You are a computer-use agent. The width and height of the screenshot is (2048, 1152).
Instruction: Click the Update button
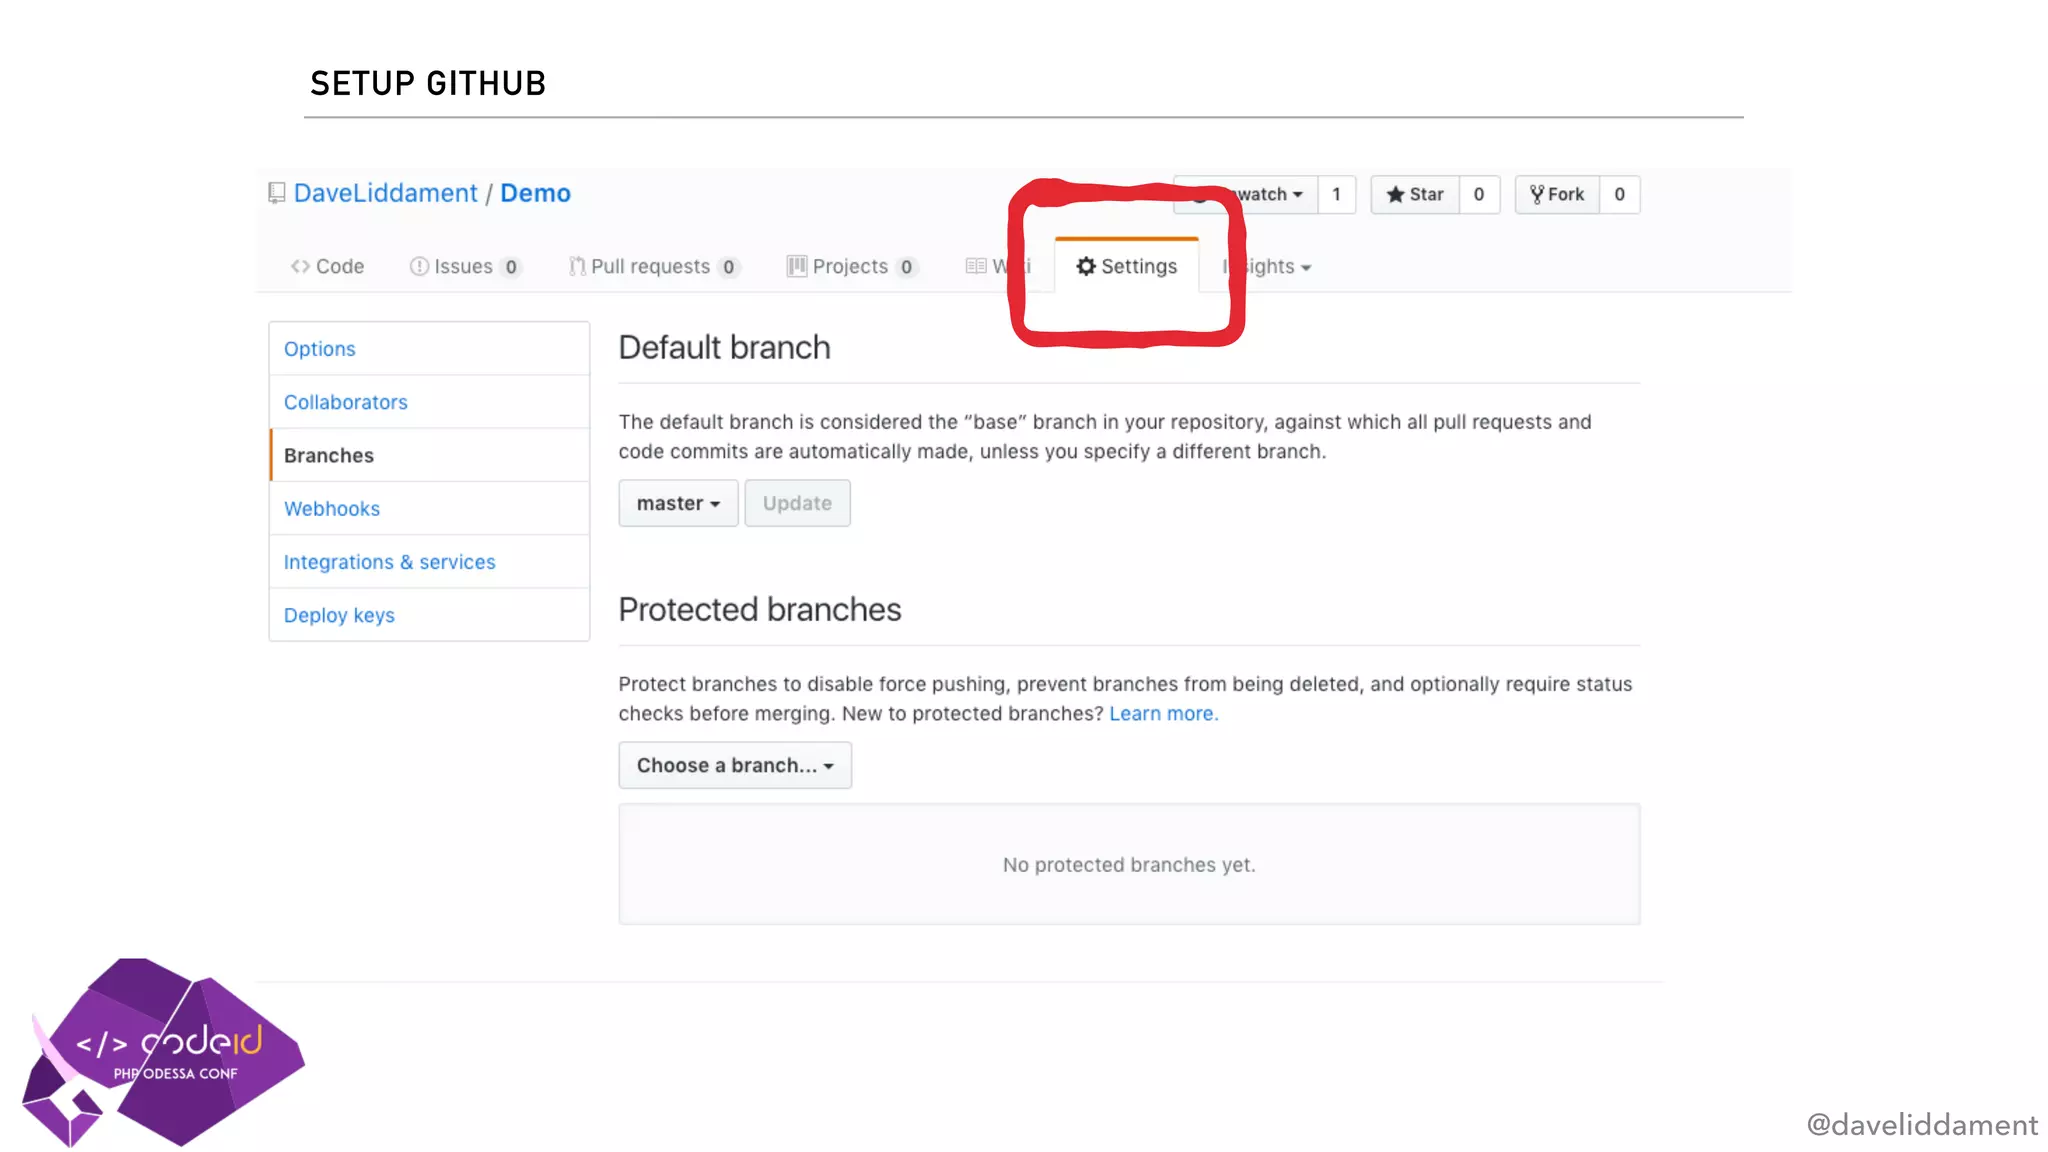pos(797,503)
